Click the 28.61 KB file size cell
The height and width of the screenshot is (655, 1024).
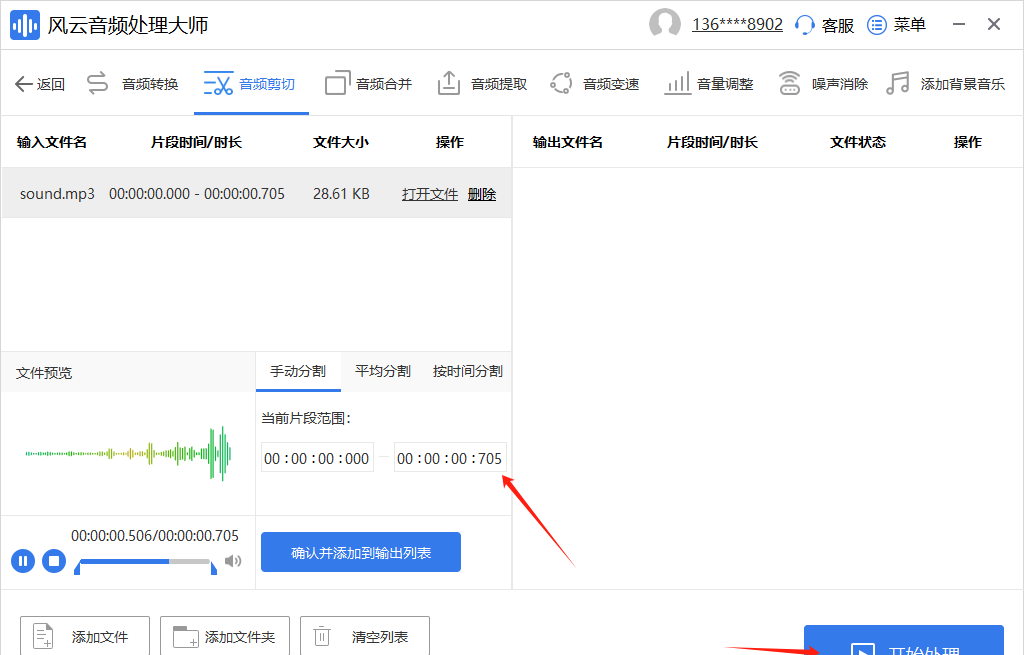341,194
